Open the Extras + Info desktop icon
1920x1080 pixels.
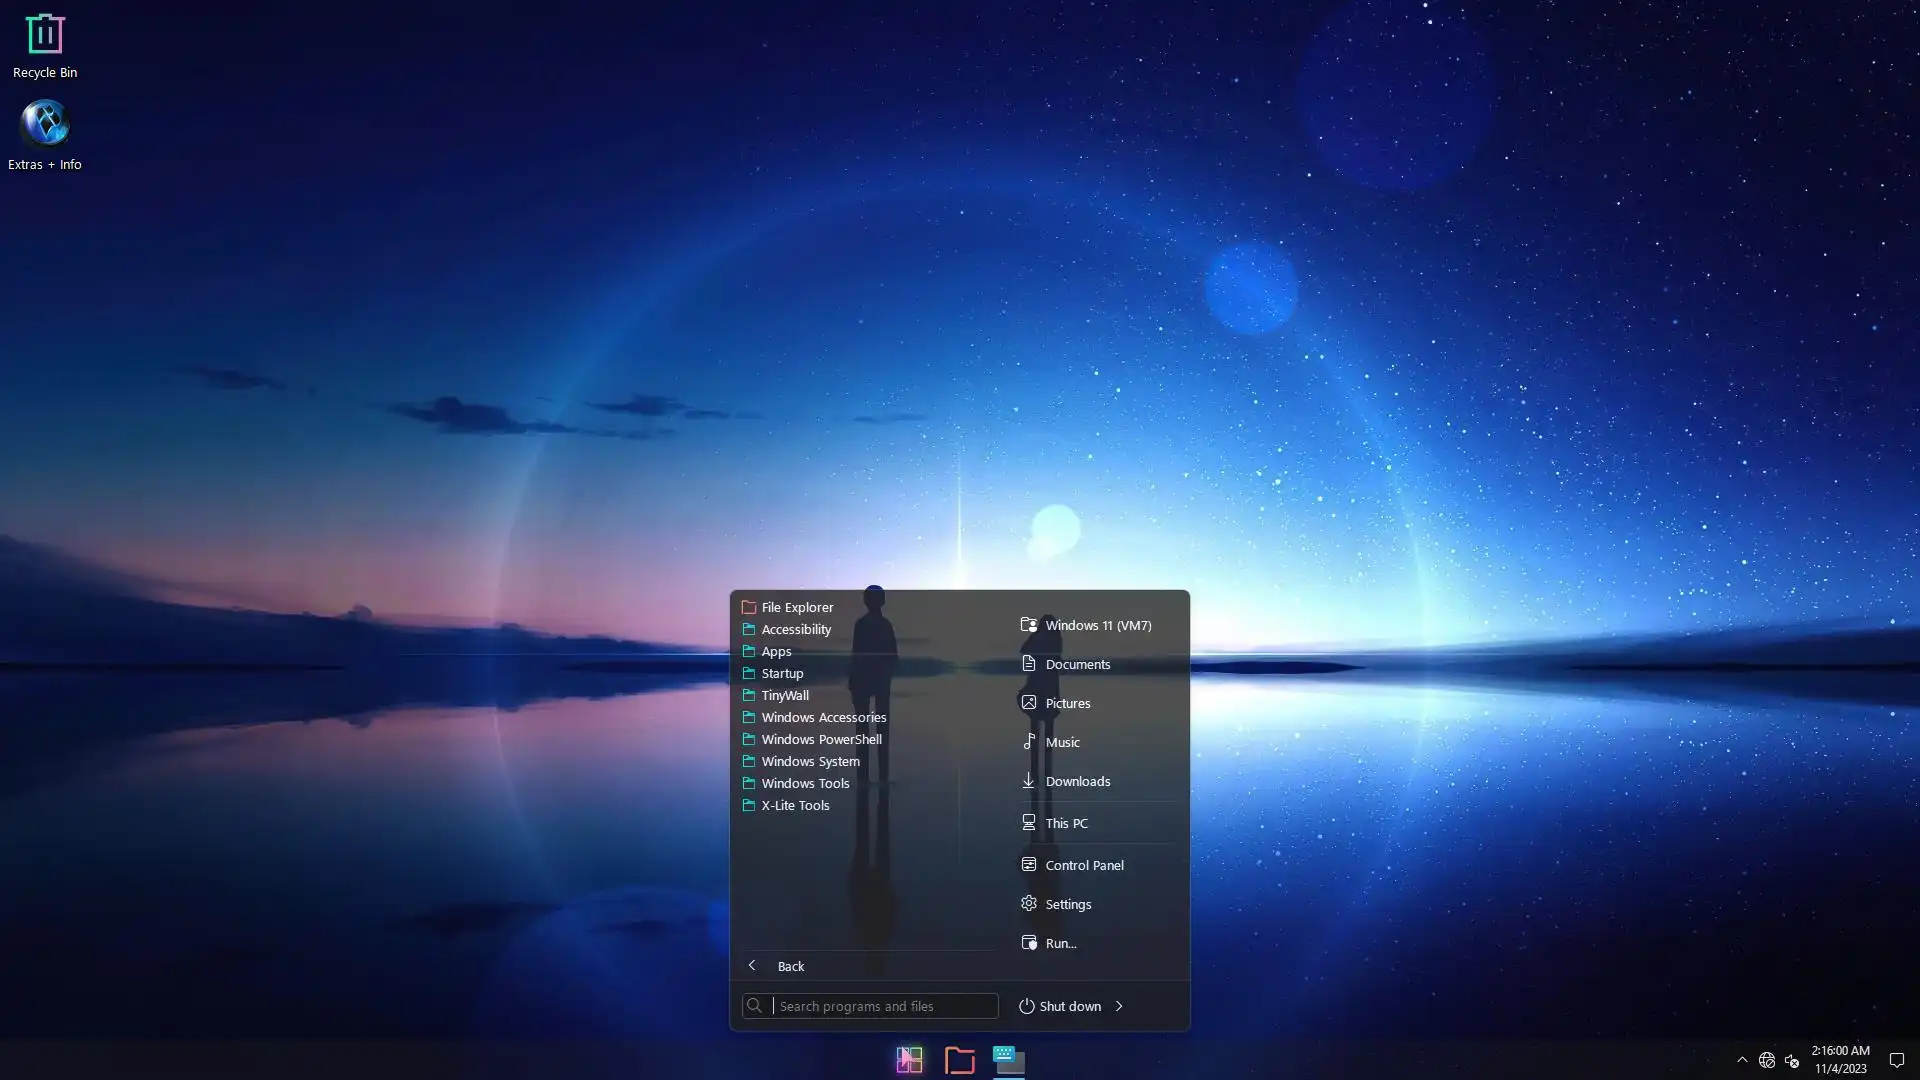[44, 135]
